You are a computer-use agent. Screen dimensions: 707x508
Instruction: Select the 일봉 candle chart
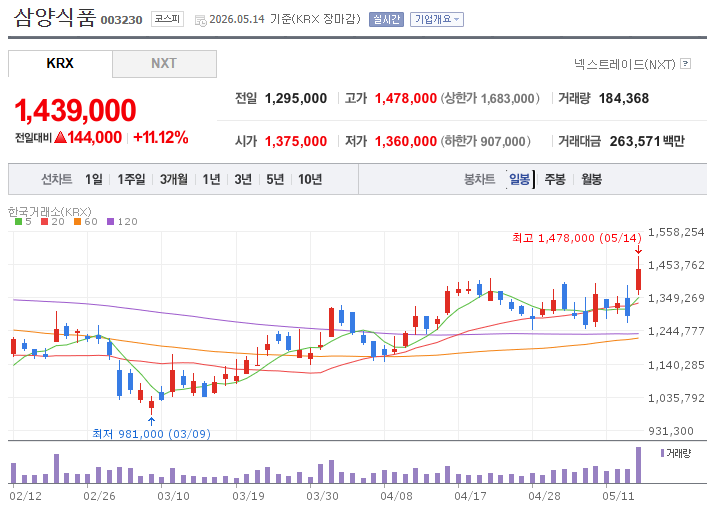[519, 179]
